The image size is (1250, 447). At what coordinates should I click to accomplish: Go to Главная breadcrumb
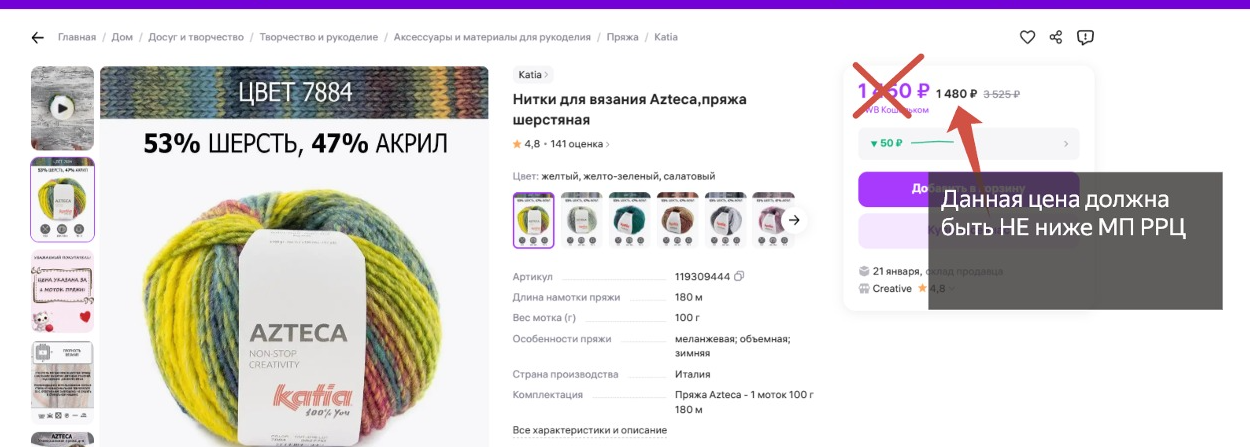(77, 37)
